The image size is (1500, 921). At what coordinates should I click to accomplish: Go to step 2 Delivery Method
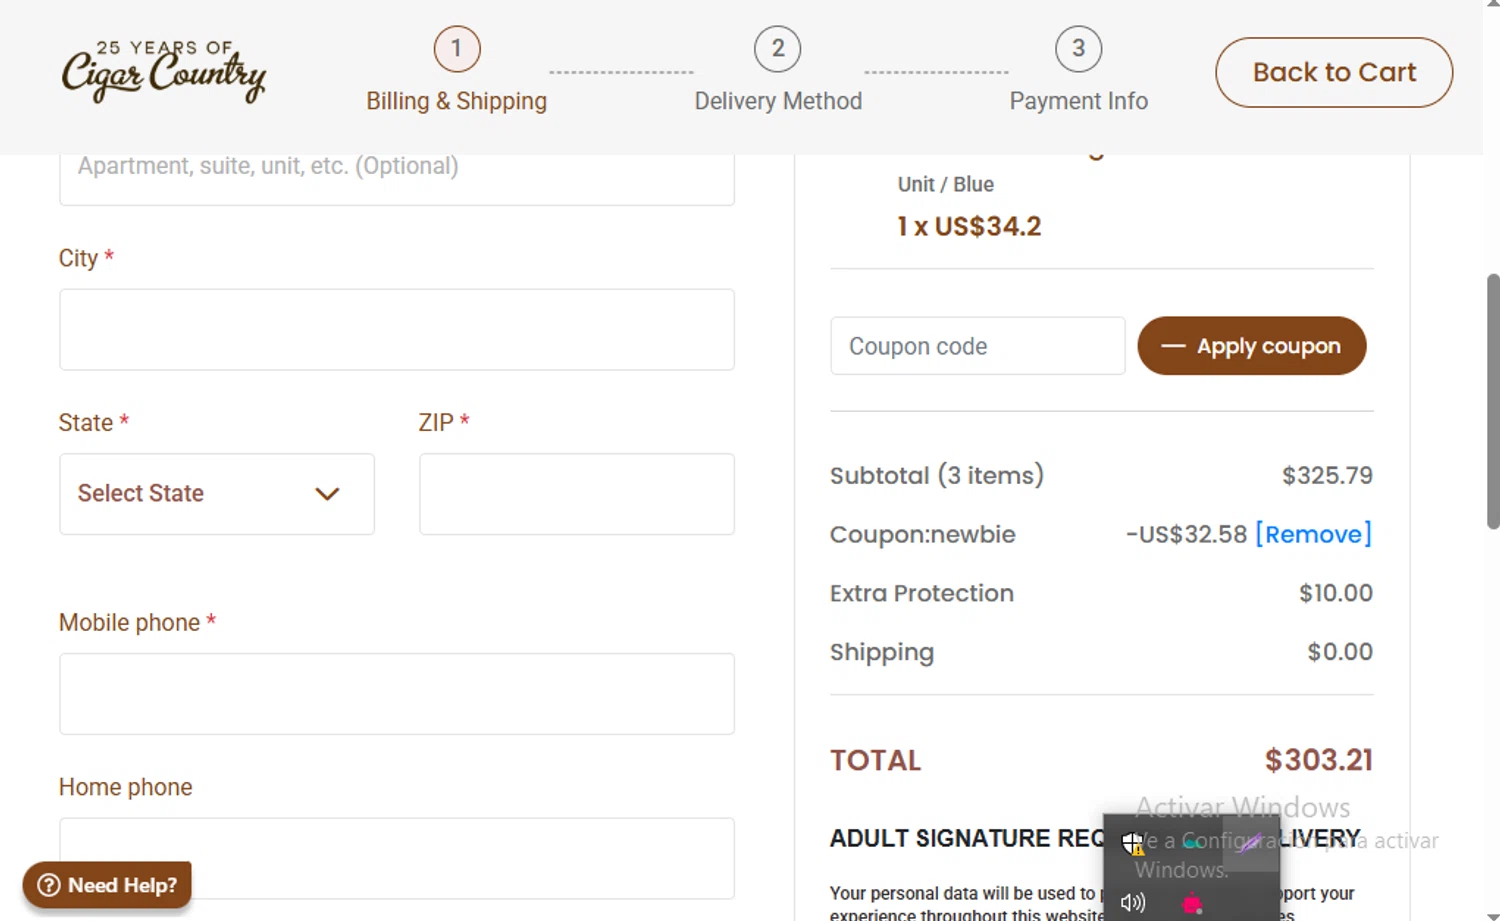coord(778,72)
